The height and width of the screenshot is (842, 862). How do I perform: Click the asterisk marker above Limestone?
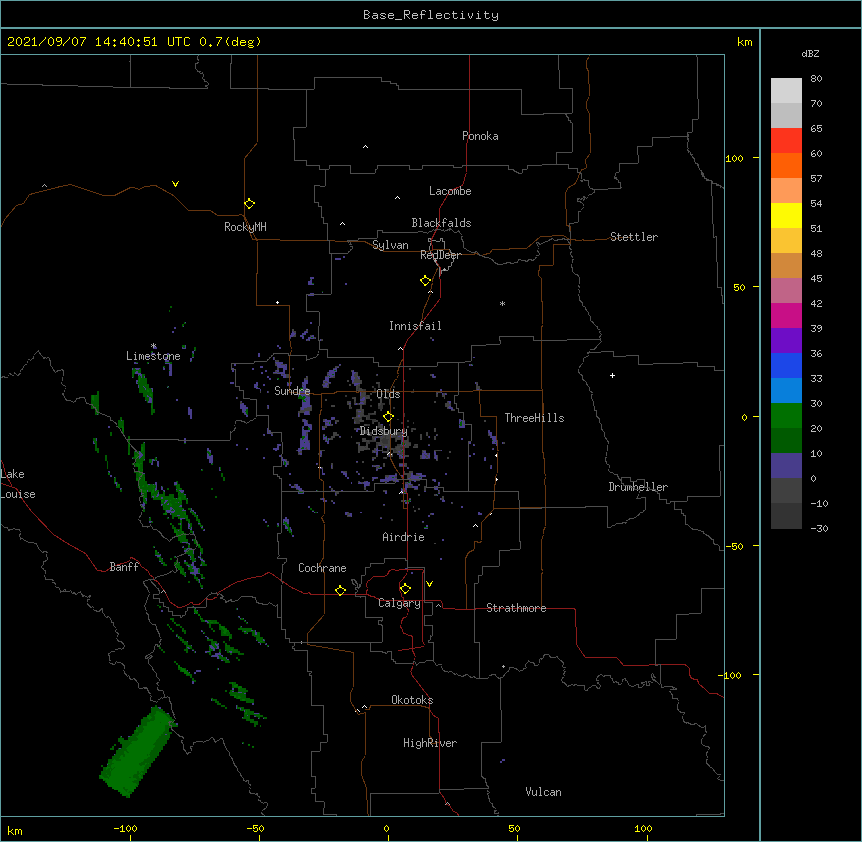pyautogui.click(x=154, y=346)
